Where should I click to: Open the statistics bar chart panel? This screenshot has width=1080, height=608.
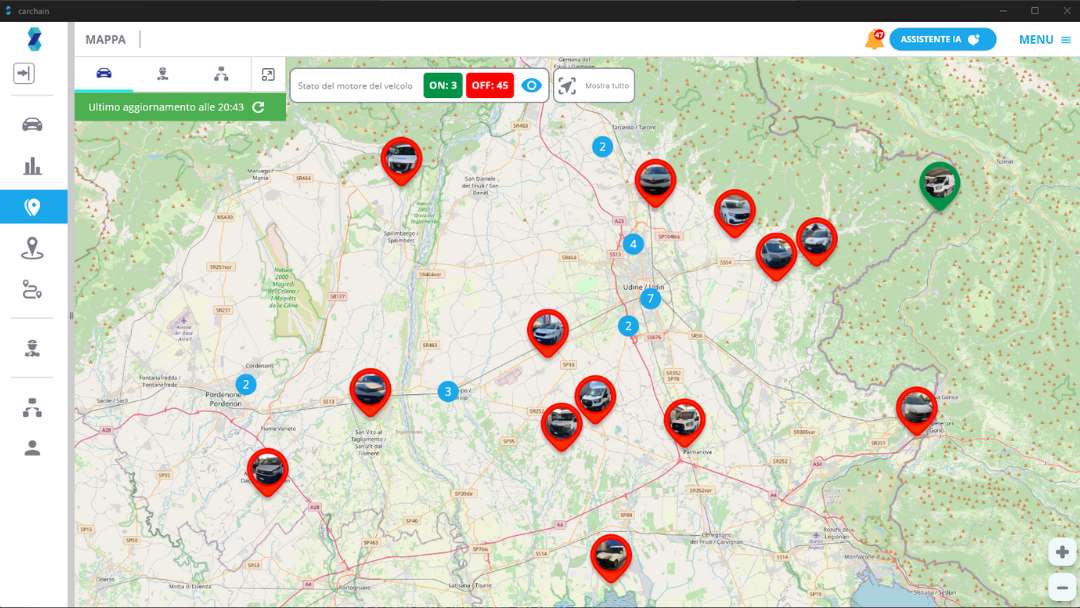[33, 166]
